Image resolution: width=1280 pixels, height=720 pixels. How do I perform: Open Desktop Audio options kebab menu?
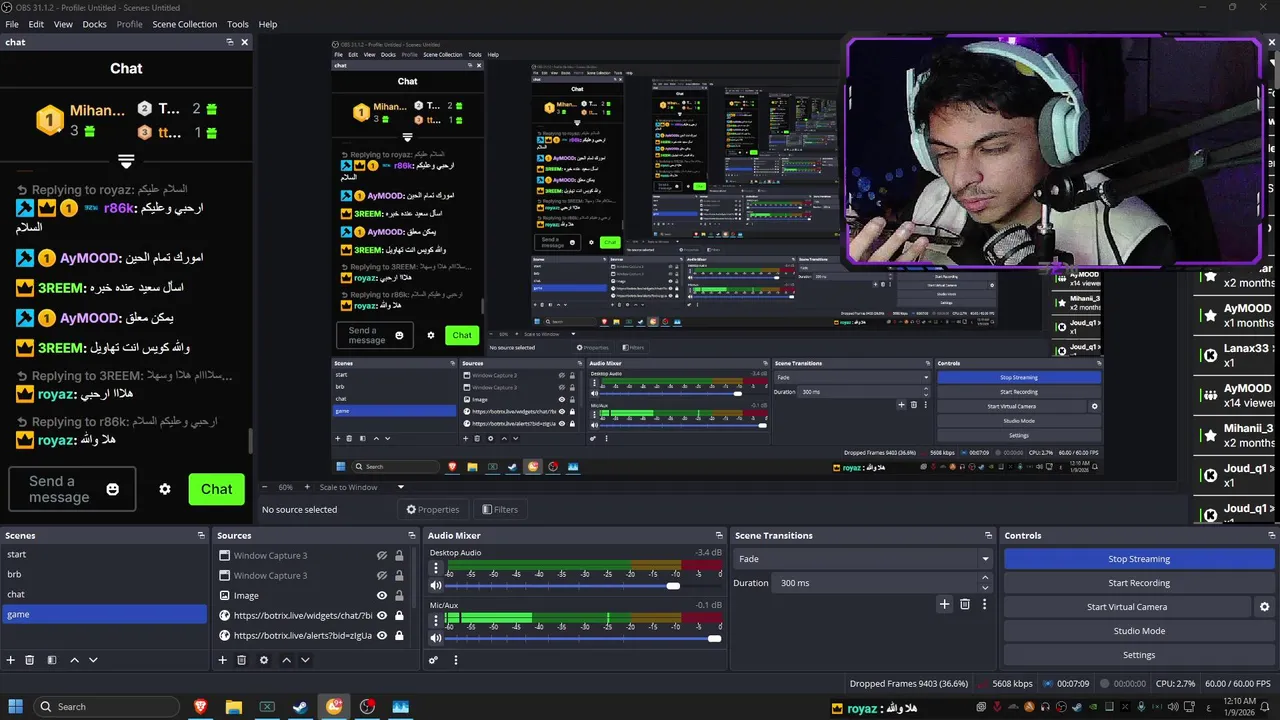pyautogui.click(x=436, y=568)
